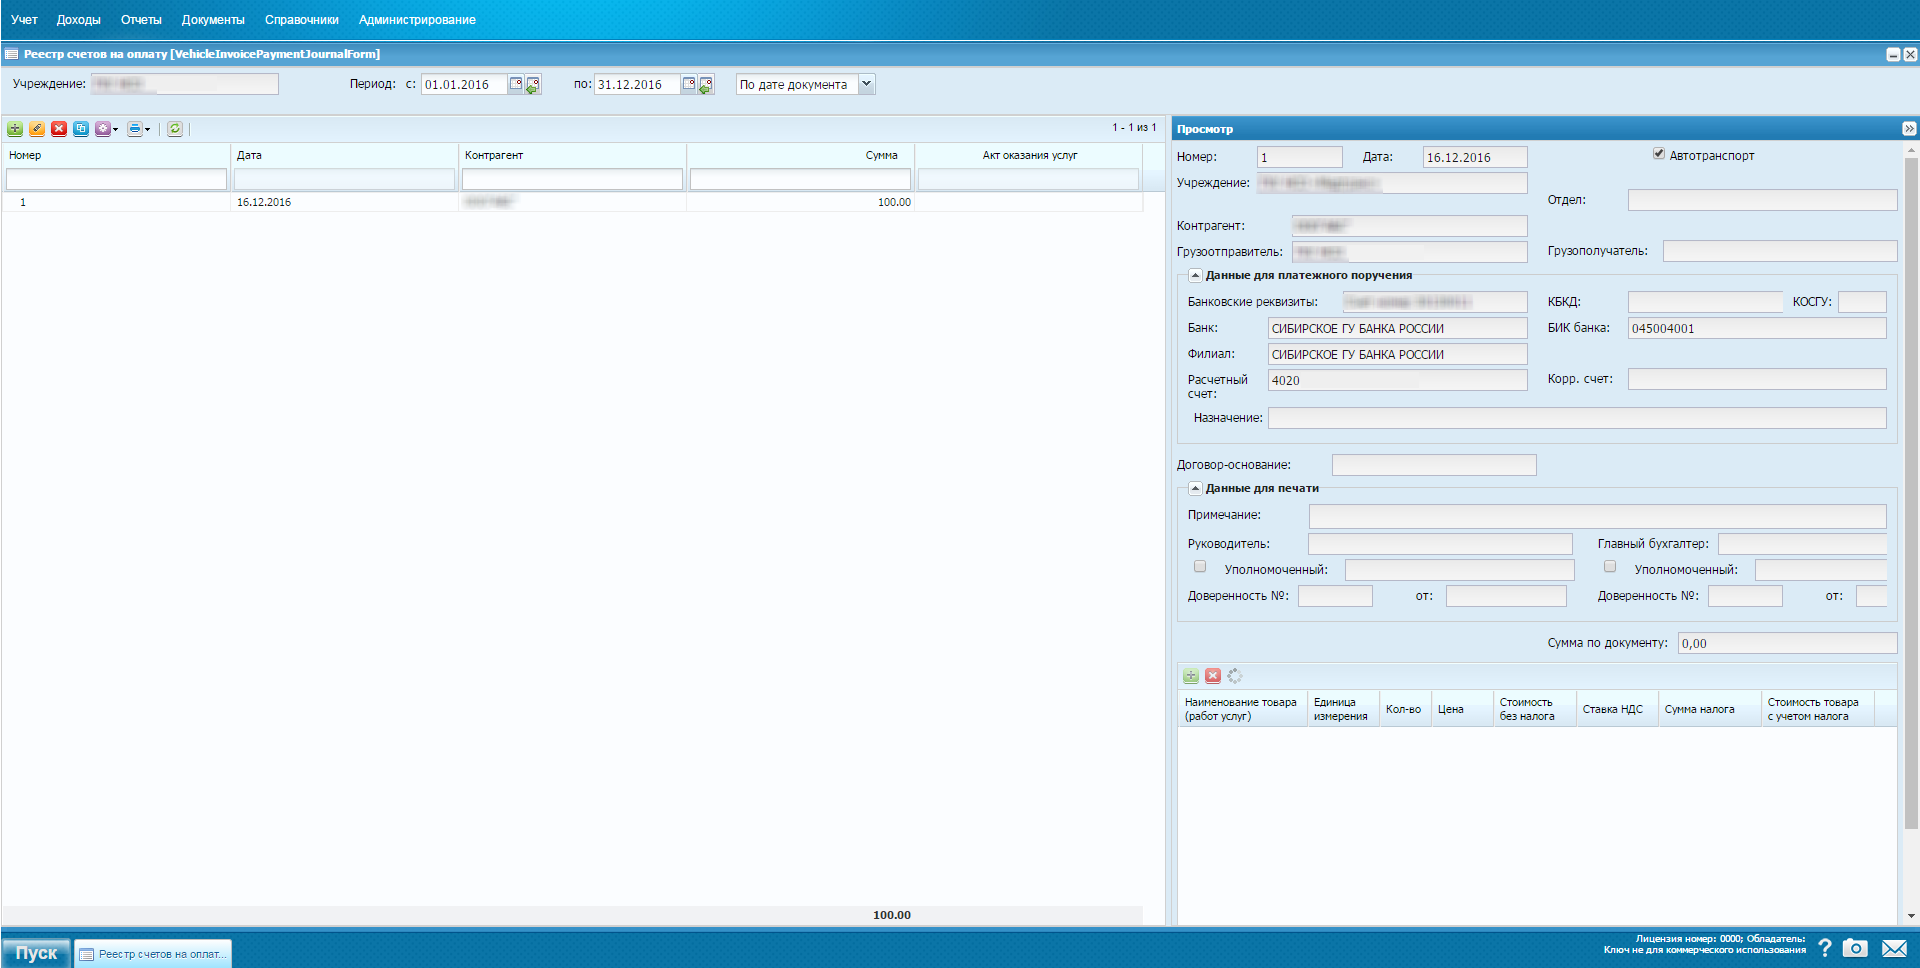The width and height of the screenshot is (1920, 968).
Task: Click the Корр. счет input field
Action: [x=1757, y=379]
